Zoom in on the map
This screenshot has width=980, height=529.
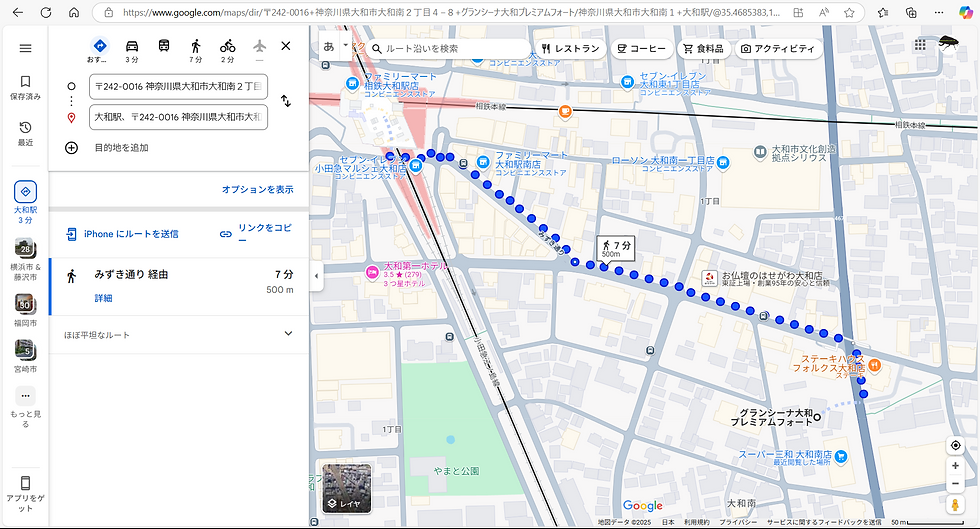coord(955,466)
